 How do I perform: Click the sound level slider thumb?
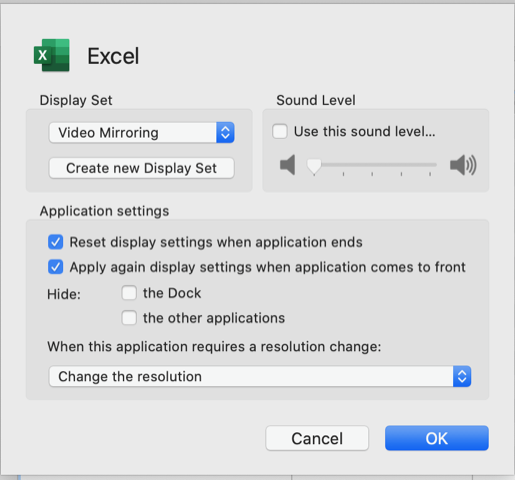coord(314,166)
